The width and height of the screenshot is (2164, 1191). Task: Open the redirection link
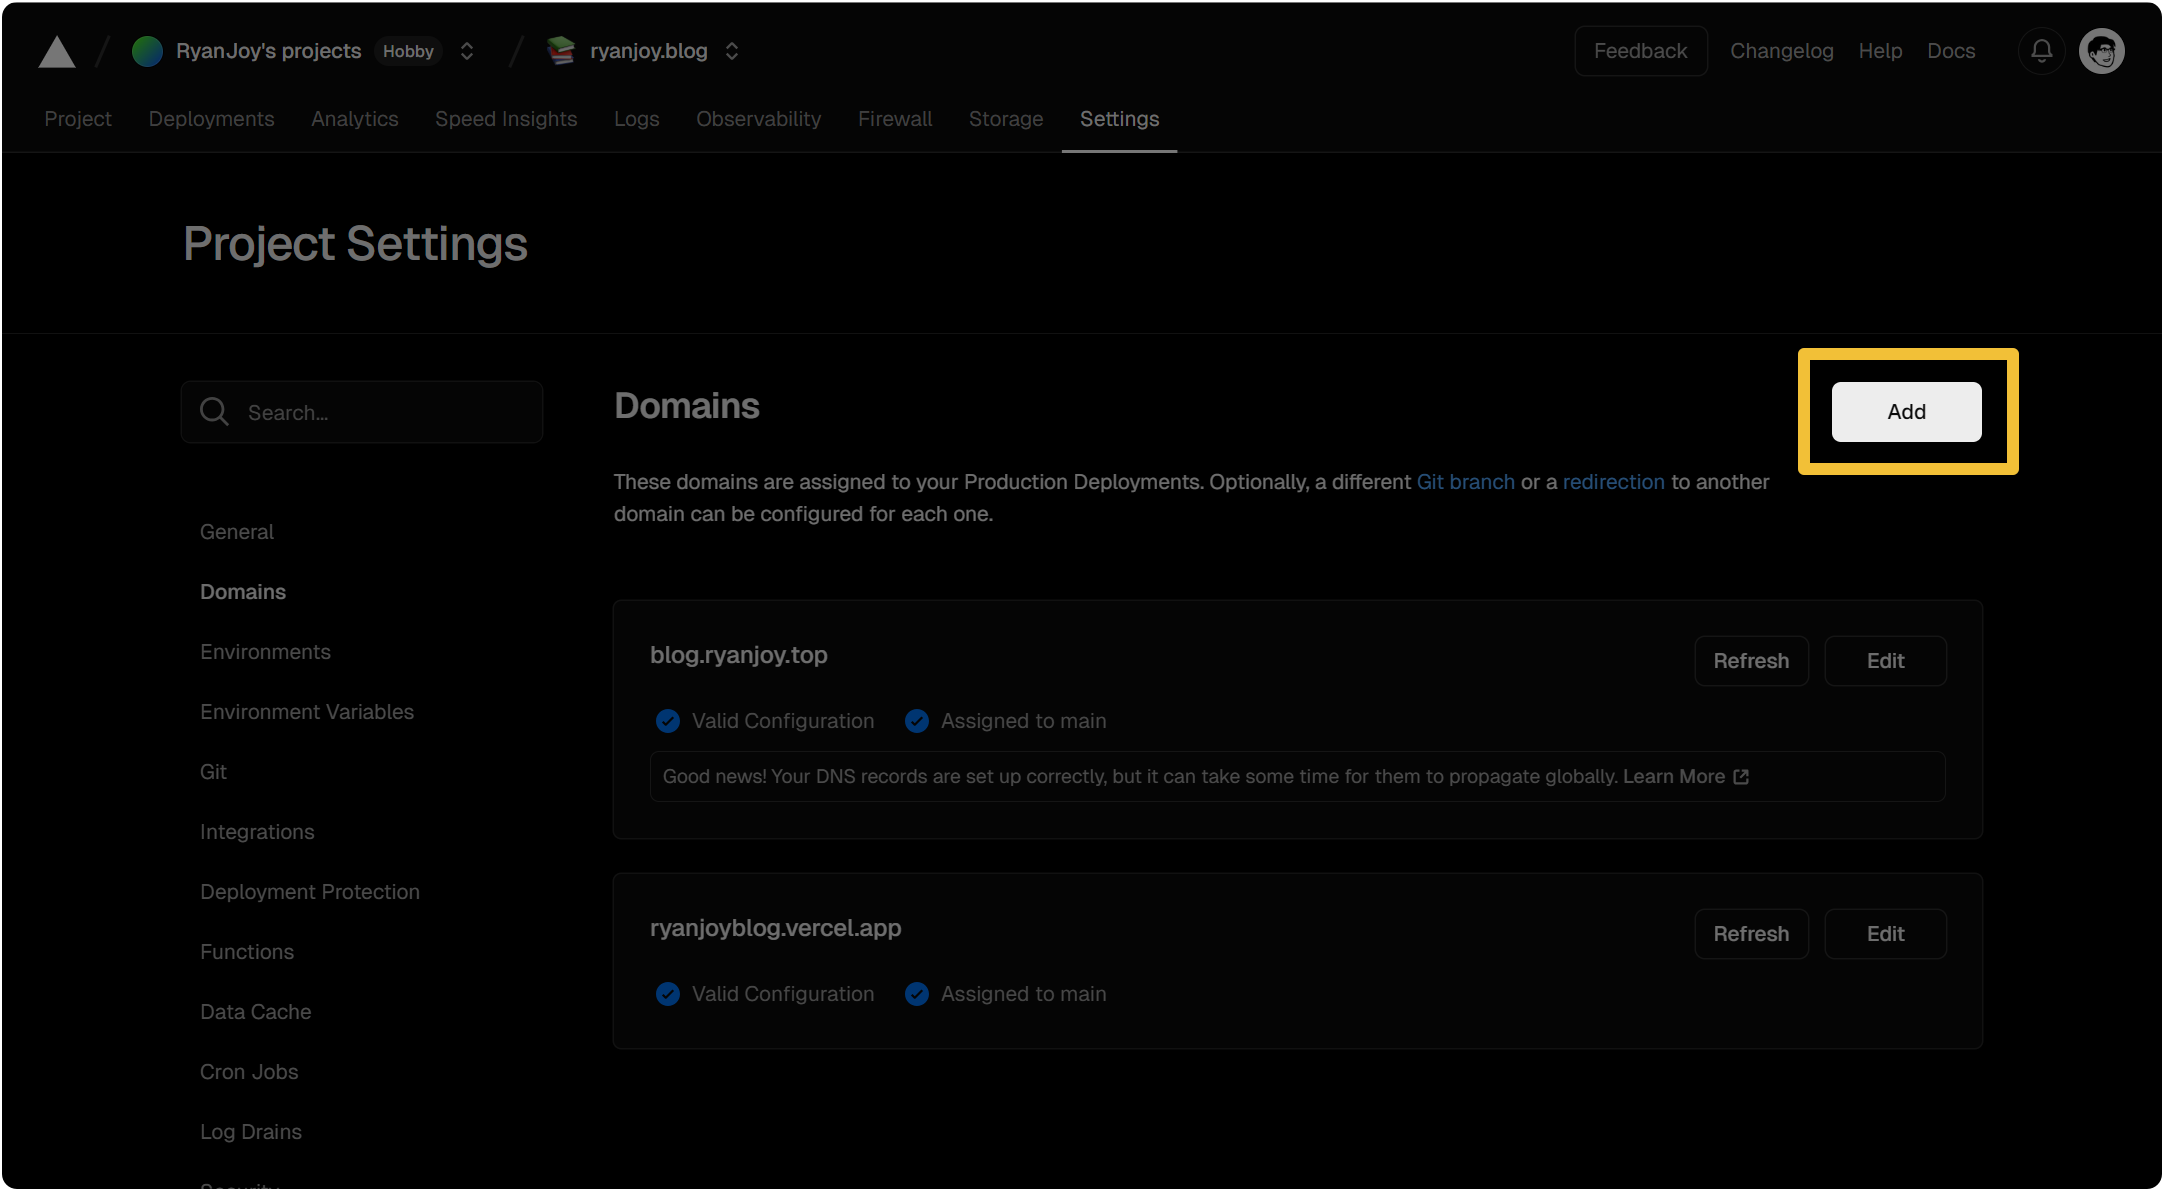[x=1613, y=482]
